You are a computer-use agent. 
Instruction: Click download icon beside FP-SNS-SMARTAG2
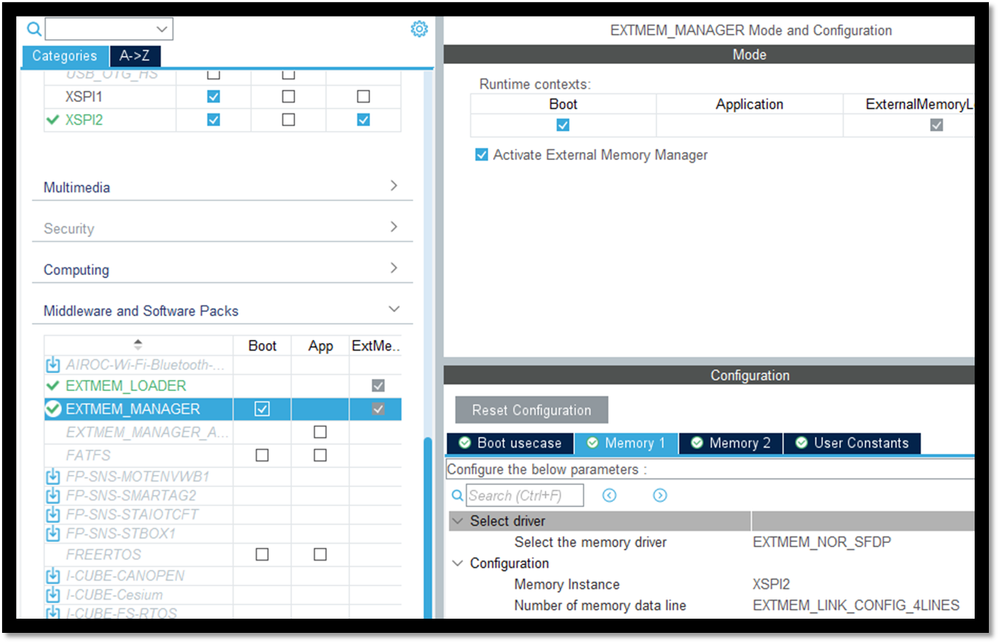pyautogui.click(x=53, y=496)
